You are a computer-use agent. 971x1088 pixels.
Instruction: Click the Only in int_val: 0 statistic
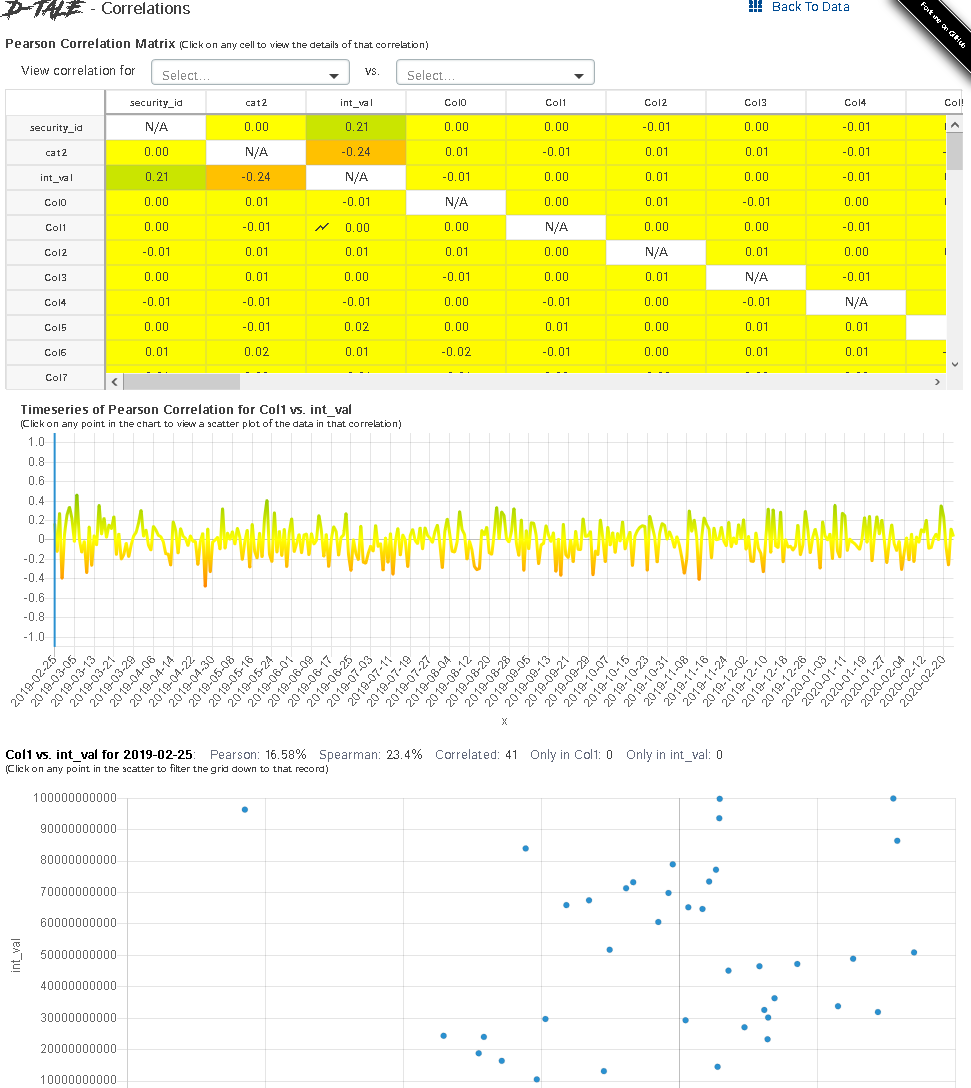click(674, 754)
